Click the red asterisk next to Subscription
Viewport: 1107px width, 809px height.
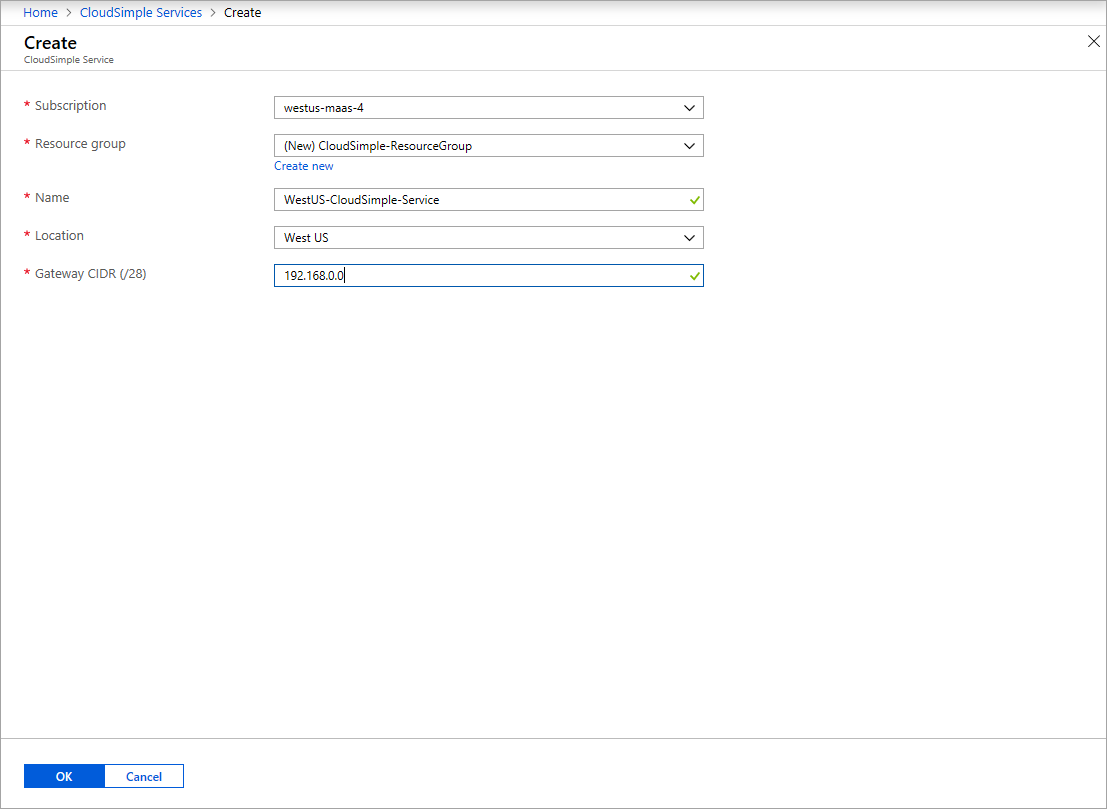point(26,104)
